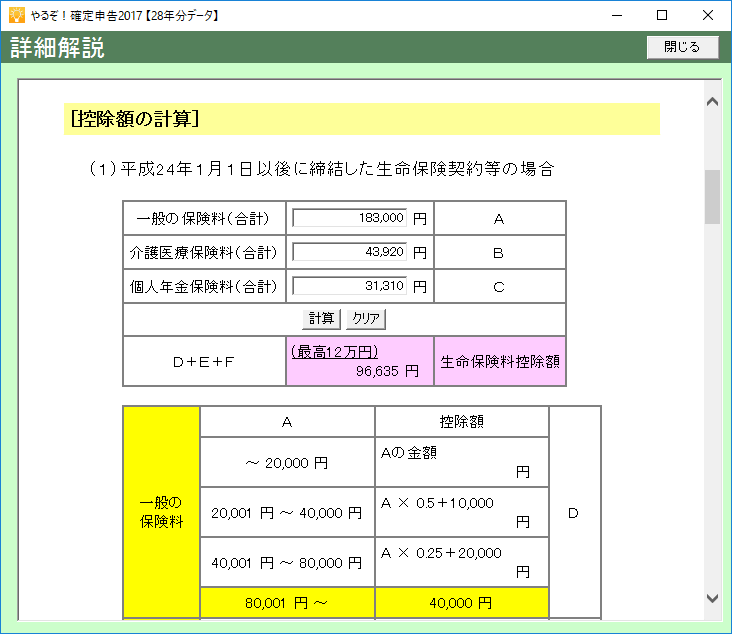Click the A × 0.5＋10,000 formula cell
The width and height of the screenshot is (732, 634).
pos(462,513)
